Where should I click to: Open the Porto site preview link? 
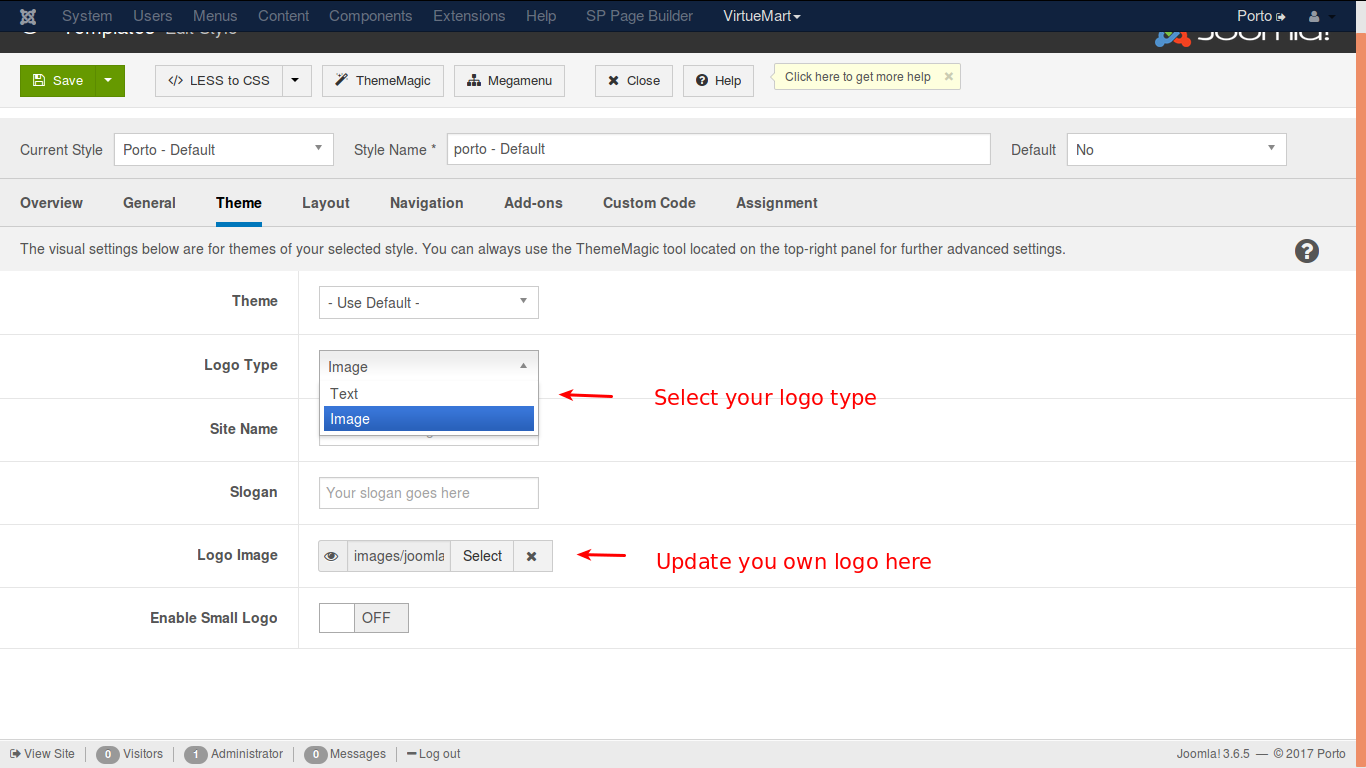pos(1261,16)
